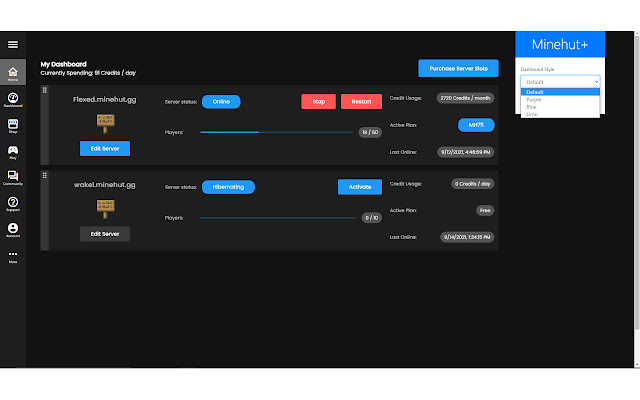
Task: Open the Support question-mark icon
Action: [x=13, y=204]
